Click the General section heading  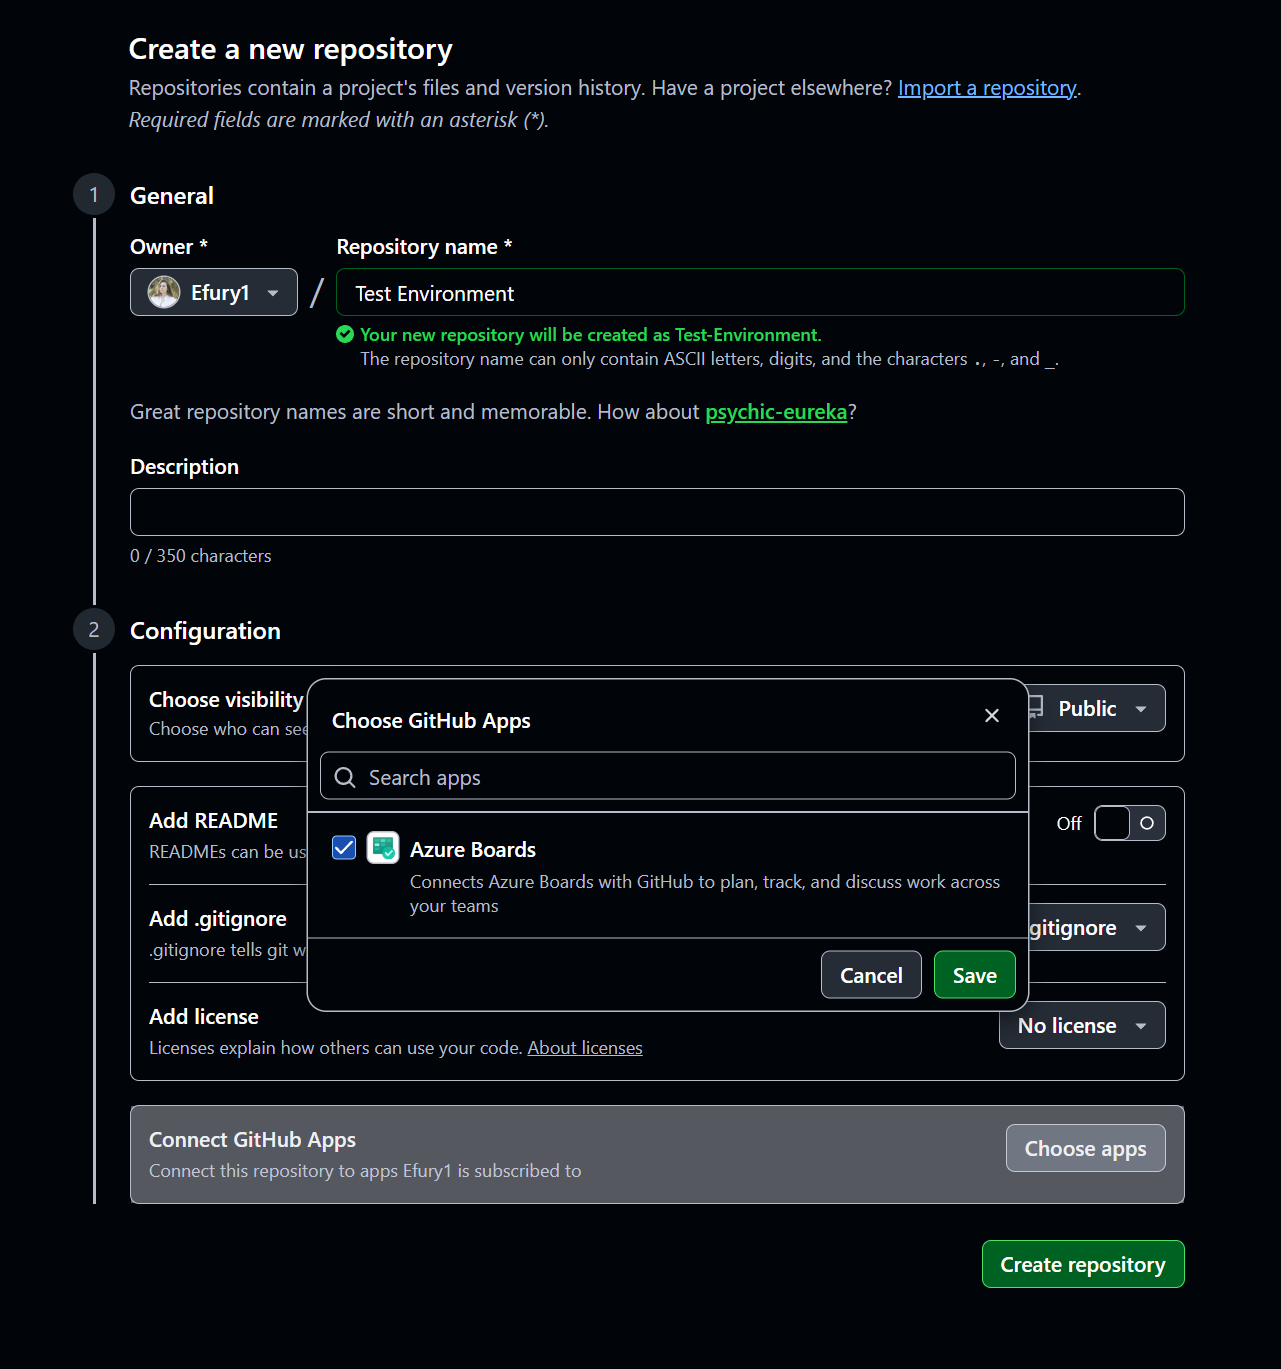click(x=172, y=195)
